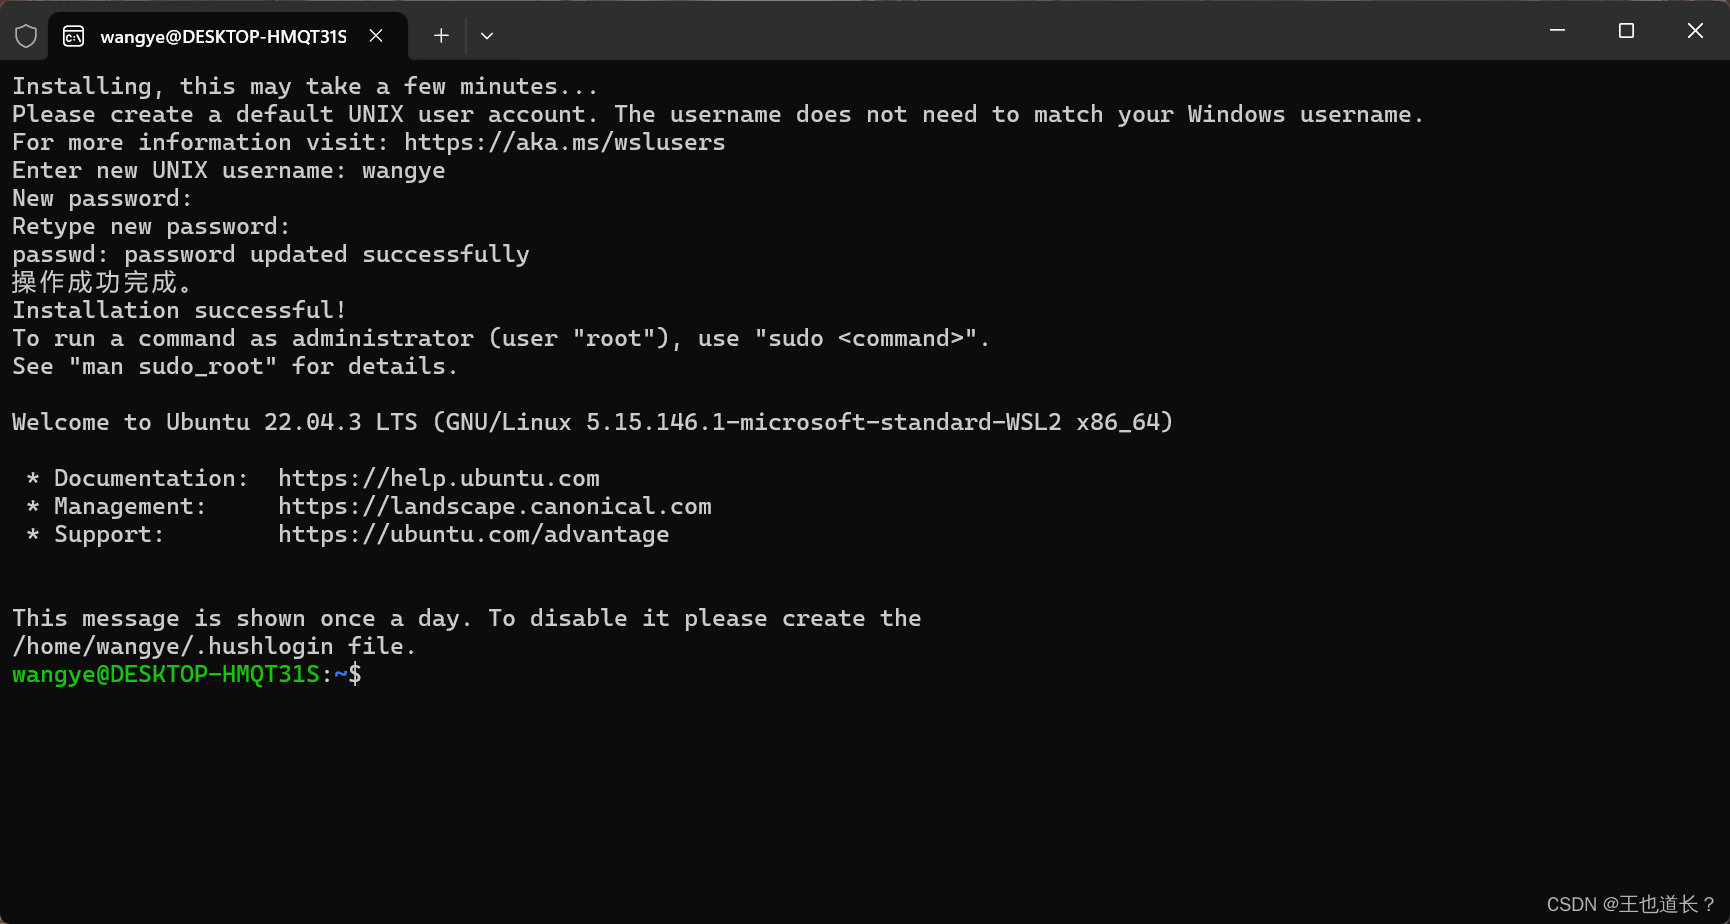Screen dimensions: 1730x924
Task: Maximize the terminal window
Action: [1625, 31]
